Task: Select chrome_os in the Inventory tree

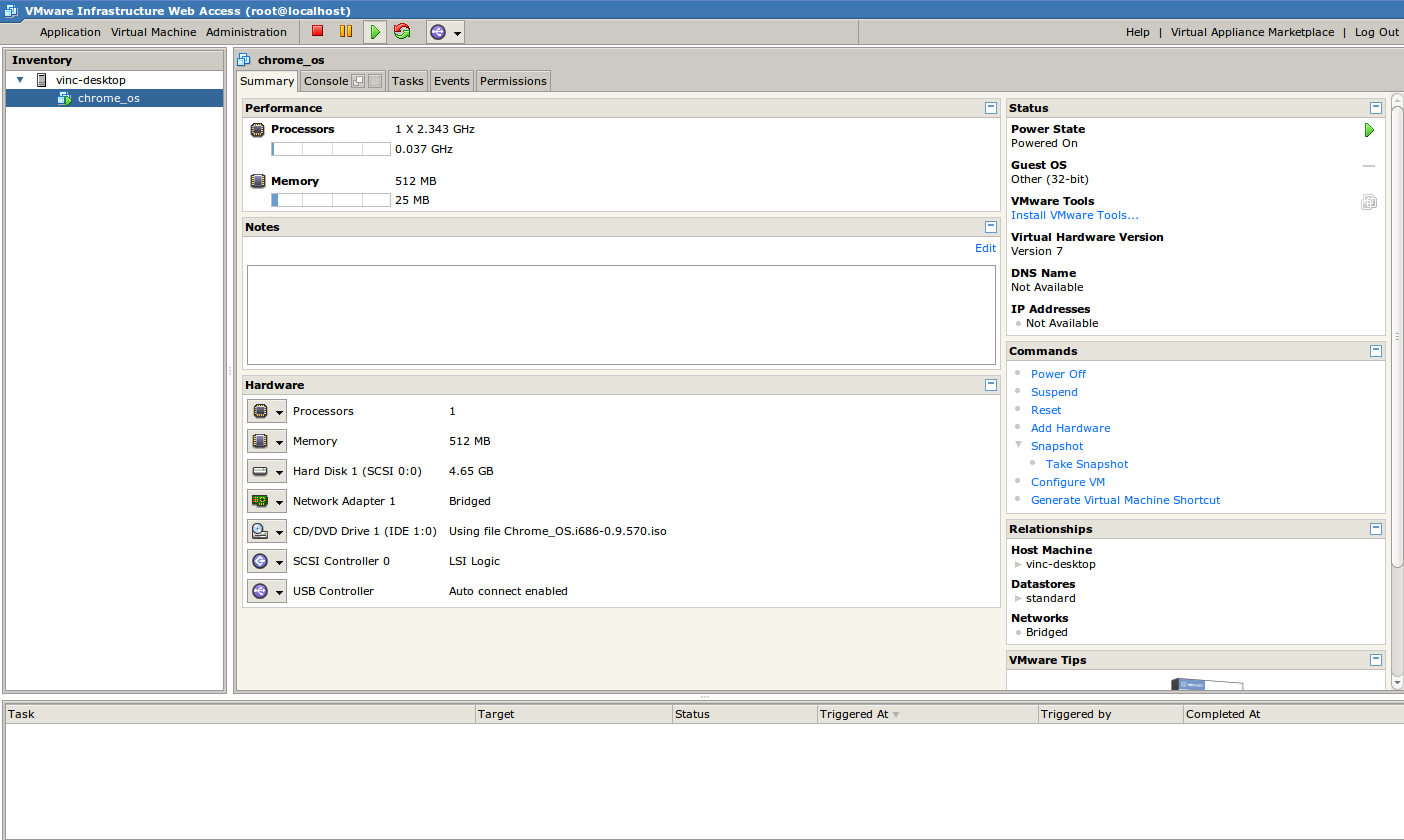Action: 114,98
